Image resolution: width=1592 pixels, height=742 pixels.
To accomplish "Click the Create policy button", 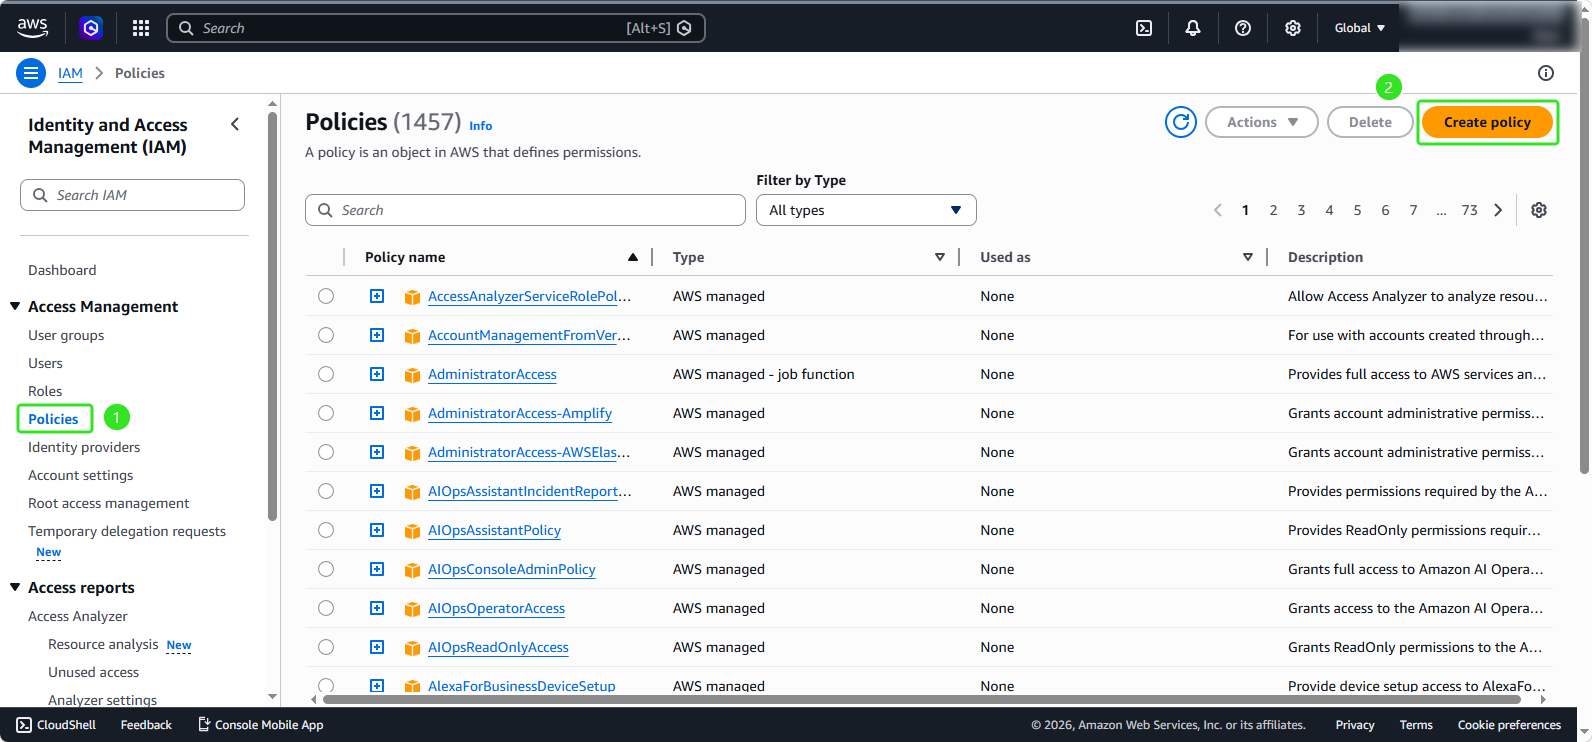I will pos(1487,122).
